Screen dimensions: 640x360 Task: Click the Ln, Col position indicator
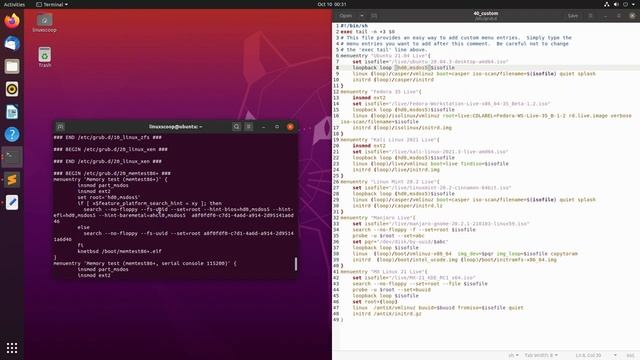pyautogui.click(x=588, y=355)
